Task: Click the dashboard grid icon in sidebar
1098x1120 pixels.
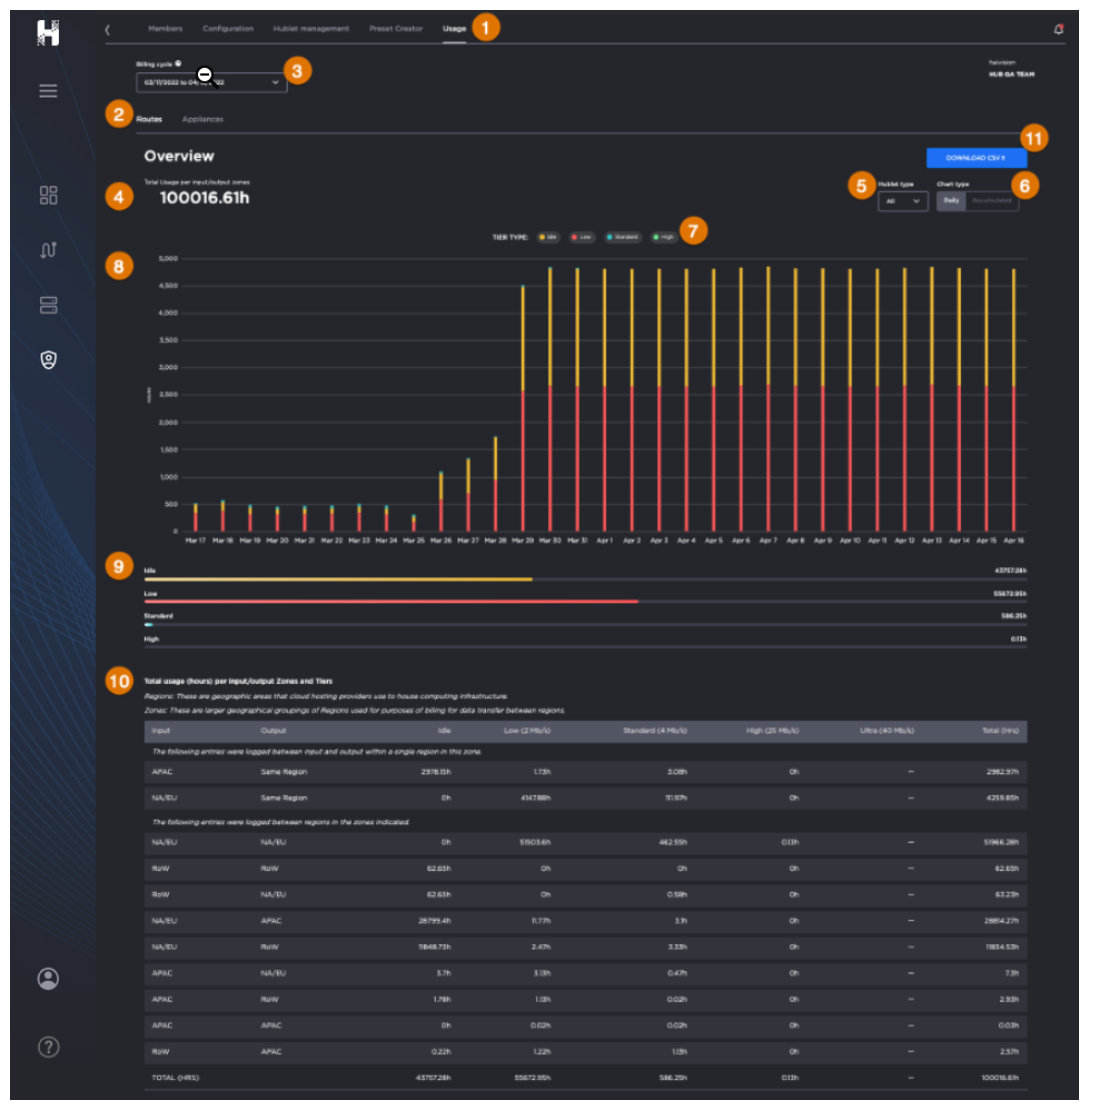Action: pos(48,195)
